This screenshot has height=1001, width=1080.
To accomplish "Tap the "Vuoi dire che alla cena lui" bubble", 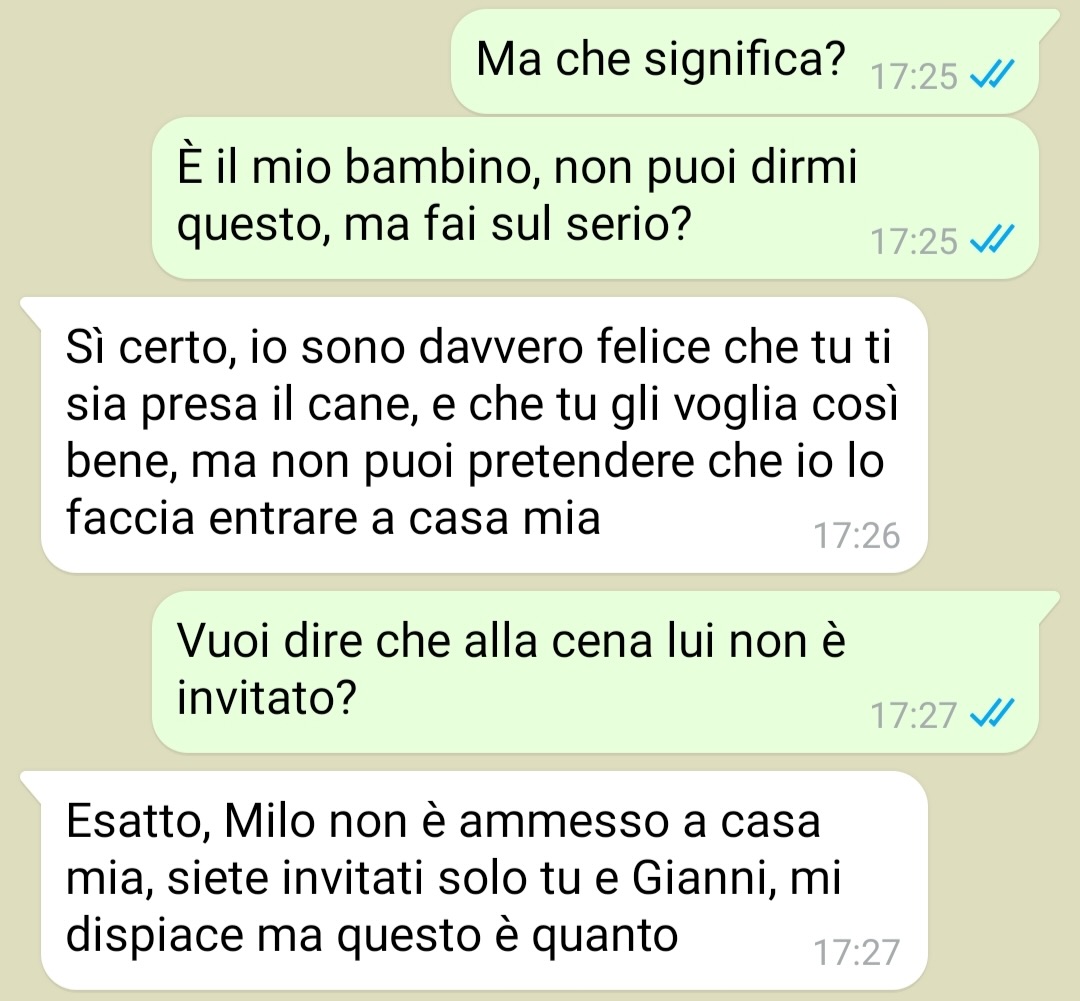I will click(x=595, y=672).
